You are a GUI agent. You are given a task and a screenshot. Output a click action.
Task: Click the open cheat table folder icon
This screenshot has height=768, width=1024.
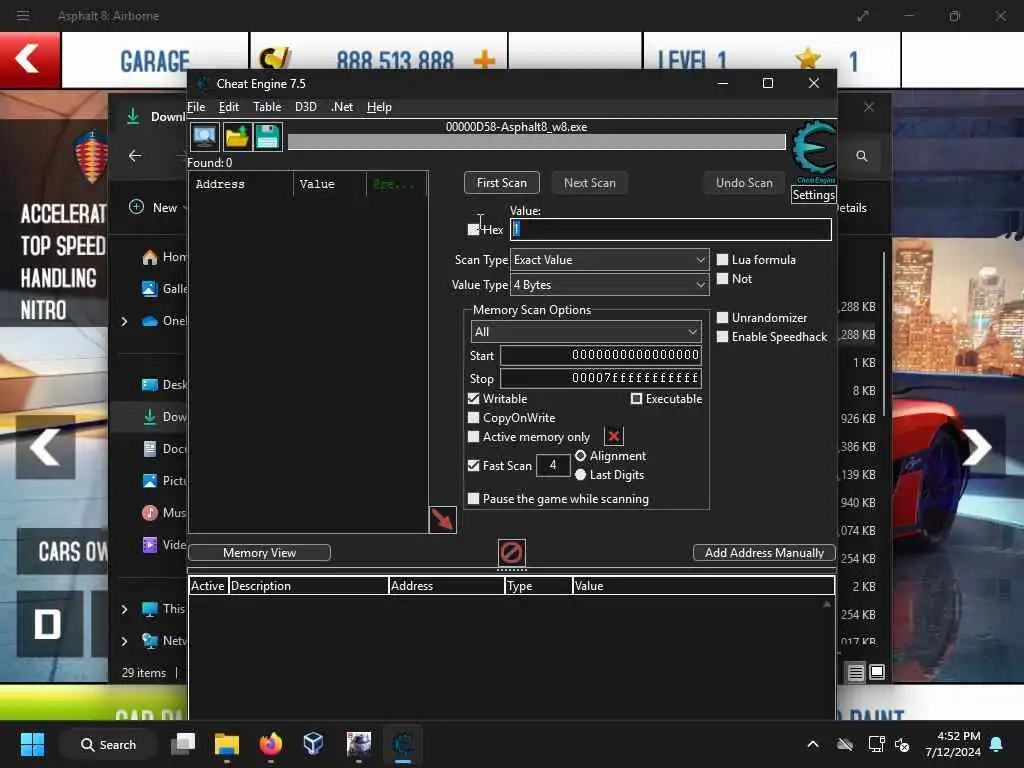coord(236,137)
